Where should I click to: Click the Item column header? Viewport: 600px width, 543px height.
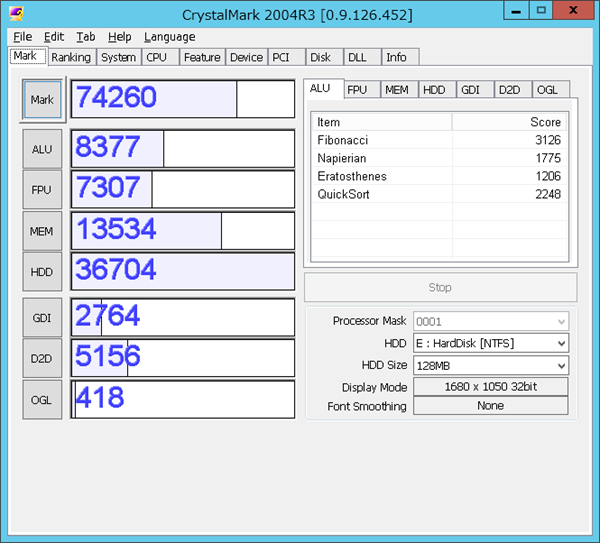coord(382,122)
